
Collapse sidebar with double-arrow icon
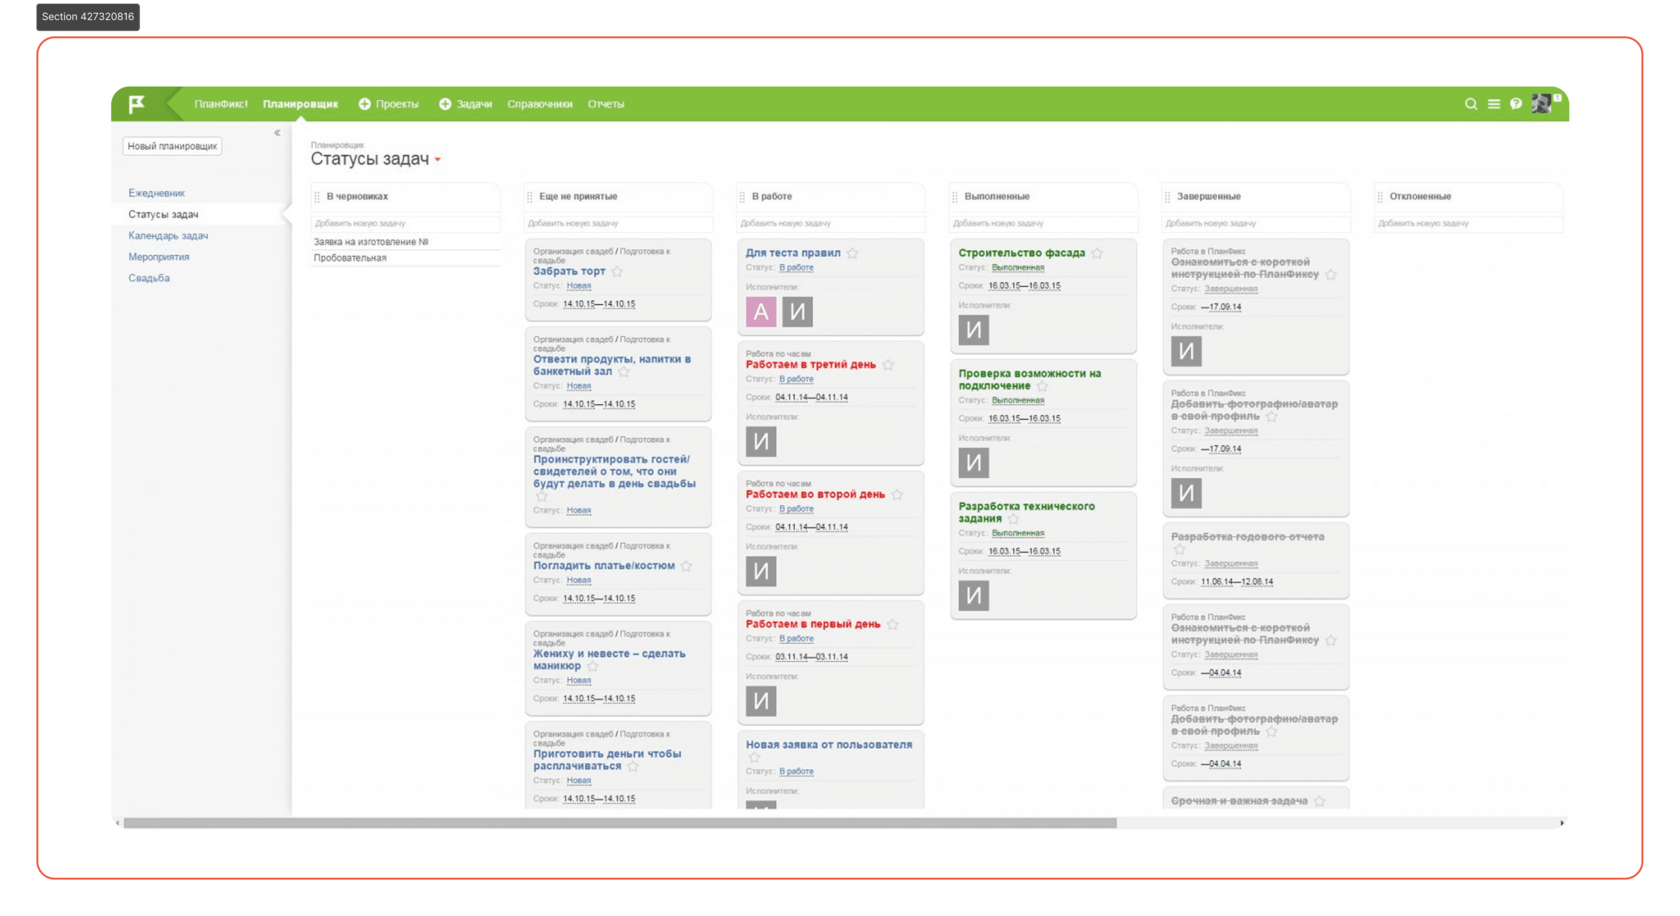(277, 133)
